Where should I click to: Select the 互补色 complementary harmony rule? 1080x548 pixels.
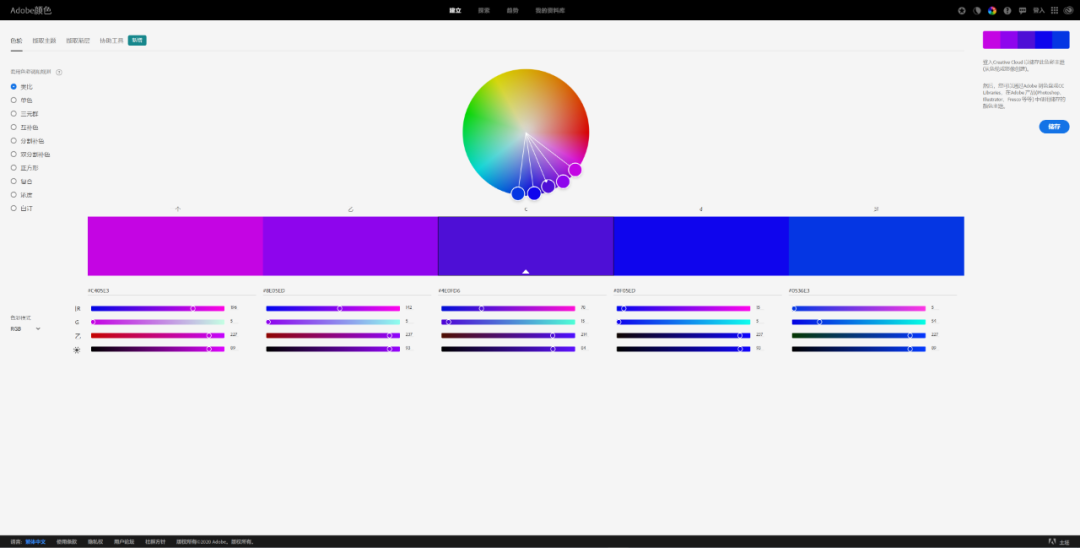click(24, 127)
